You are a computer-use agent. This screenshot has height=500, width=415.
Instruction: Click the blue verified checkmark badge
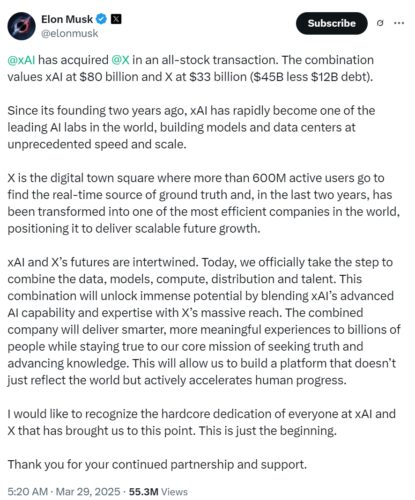pyautogui.click(x=101, y=19)
